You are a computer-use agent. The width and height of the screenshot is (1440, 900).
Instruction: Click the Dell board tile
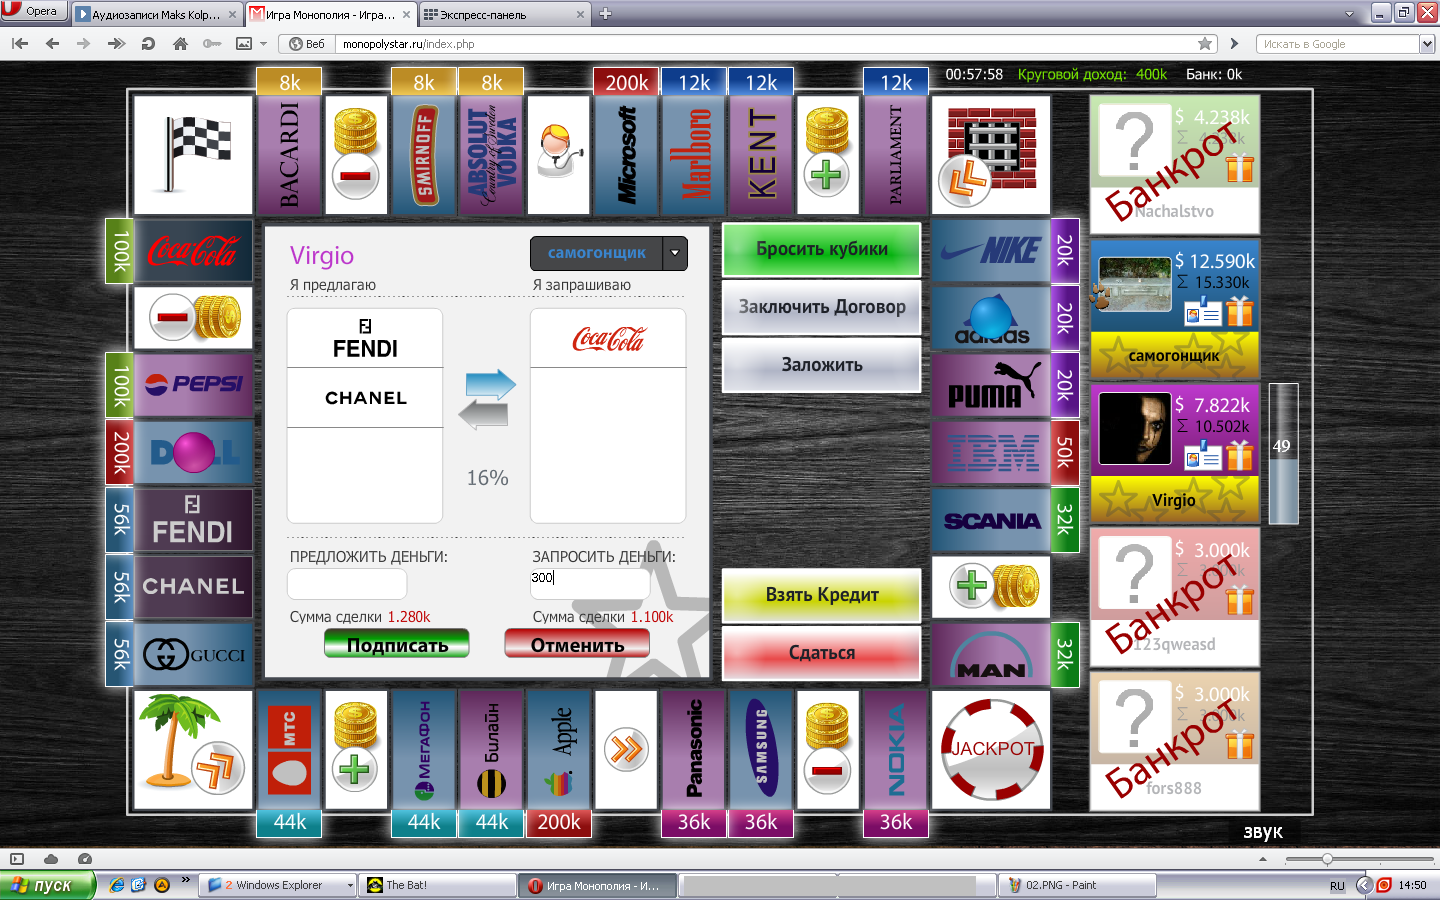pos(193,452)
